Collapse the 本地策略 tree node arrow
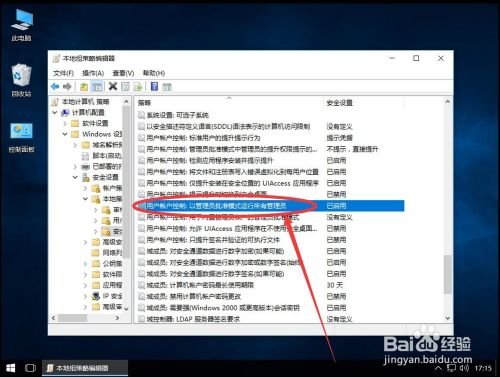 [85, 199]
